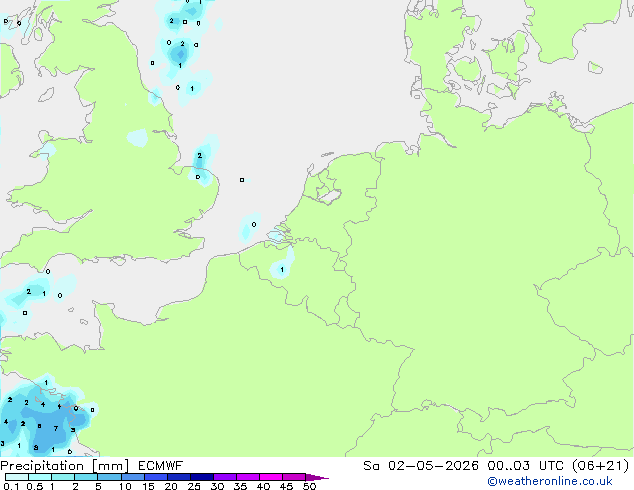634x490 pixels.
Task: Click the "50" legend scale value
Action: tap(309, 486)
